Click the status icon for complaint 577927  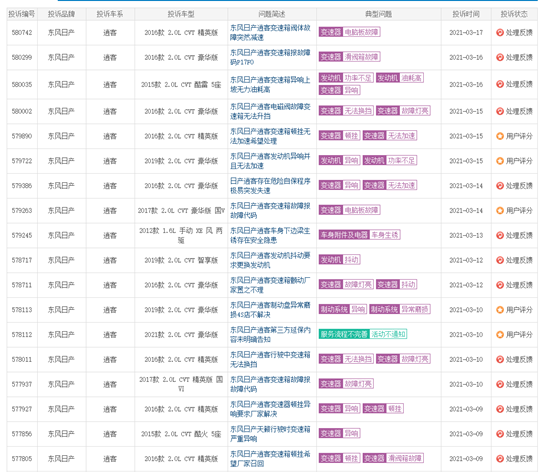pos(500,409)
